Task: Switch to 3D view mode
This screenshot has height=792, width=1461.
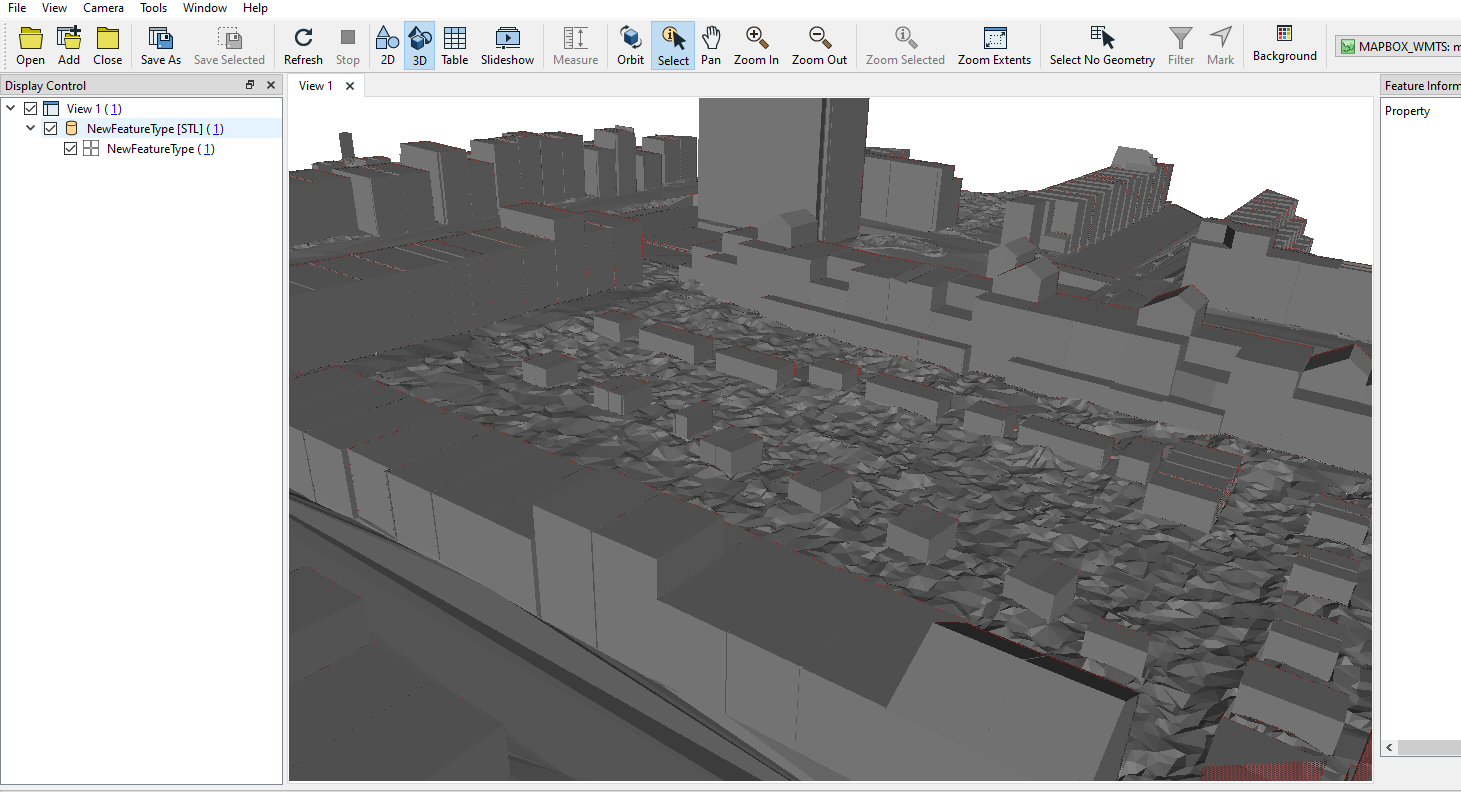Action: tap(420, 46)
